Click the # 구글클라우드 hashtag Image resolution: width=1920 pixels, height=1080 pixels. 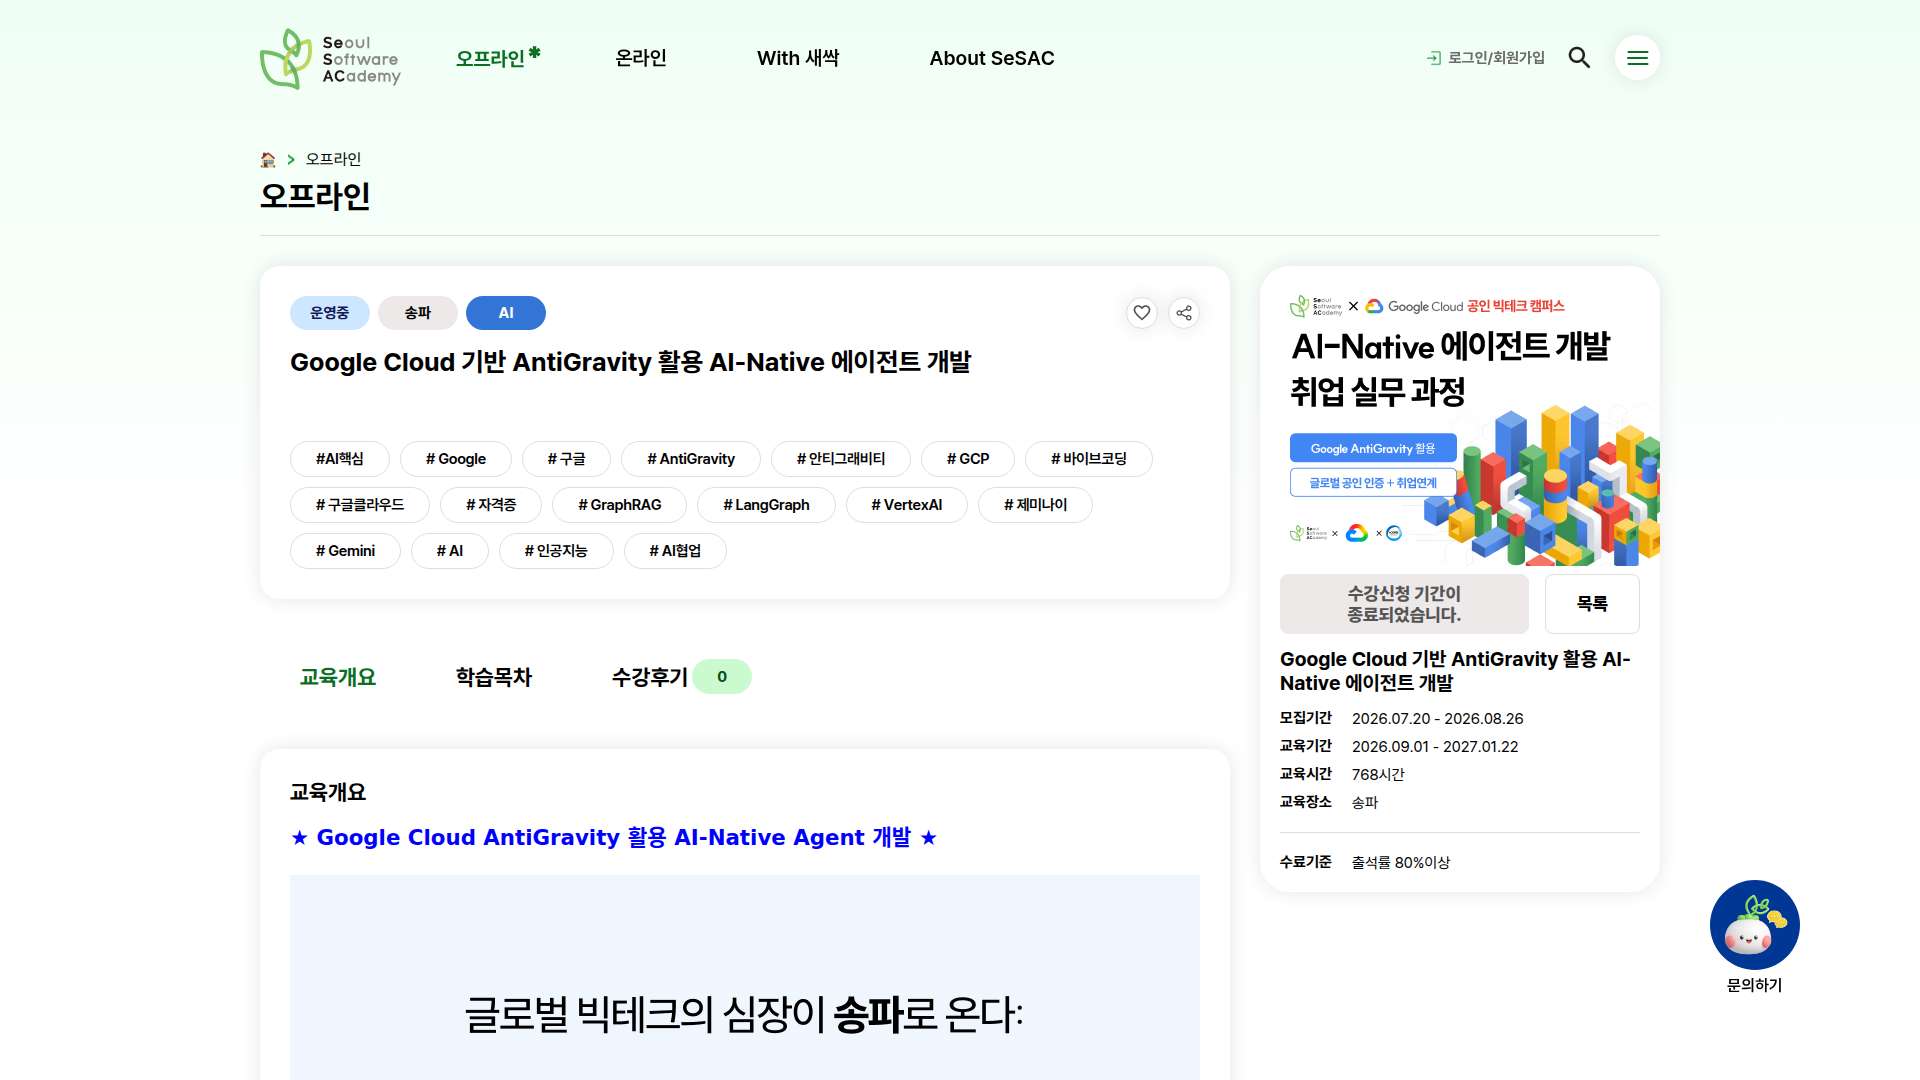point(360,505)
